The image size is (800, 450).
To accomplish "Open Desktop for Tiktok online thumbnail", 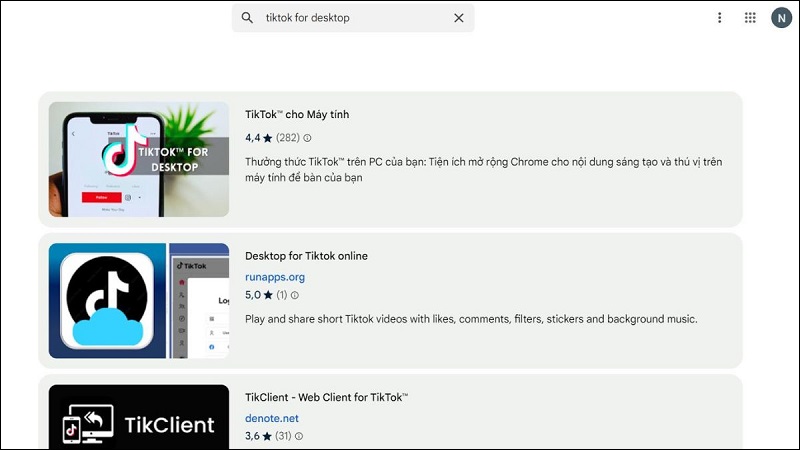I will [x=139, y=301].
